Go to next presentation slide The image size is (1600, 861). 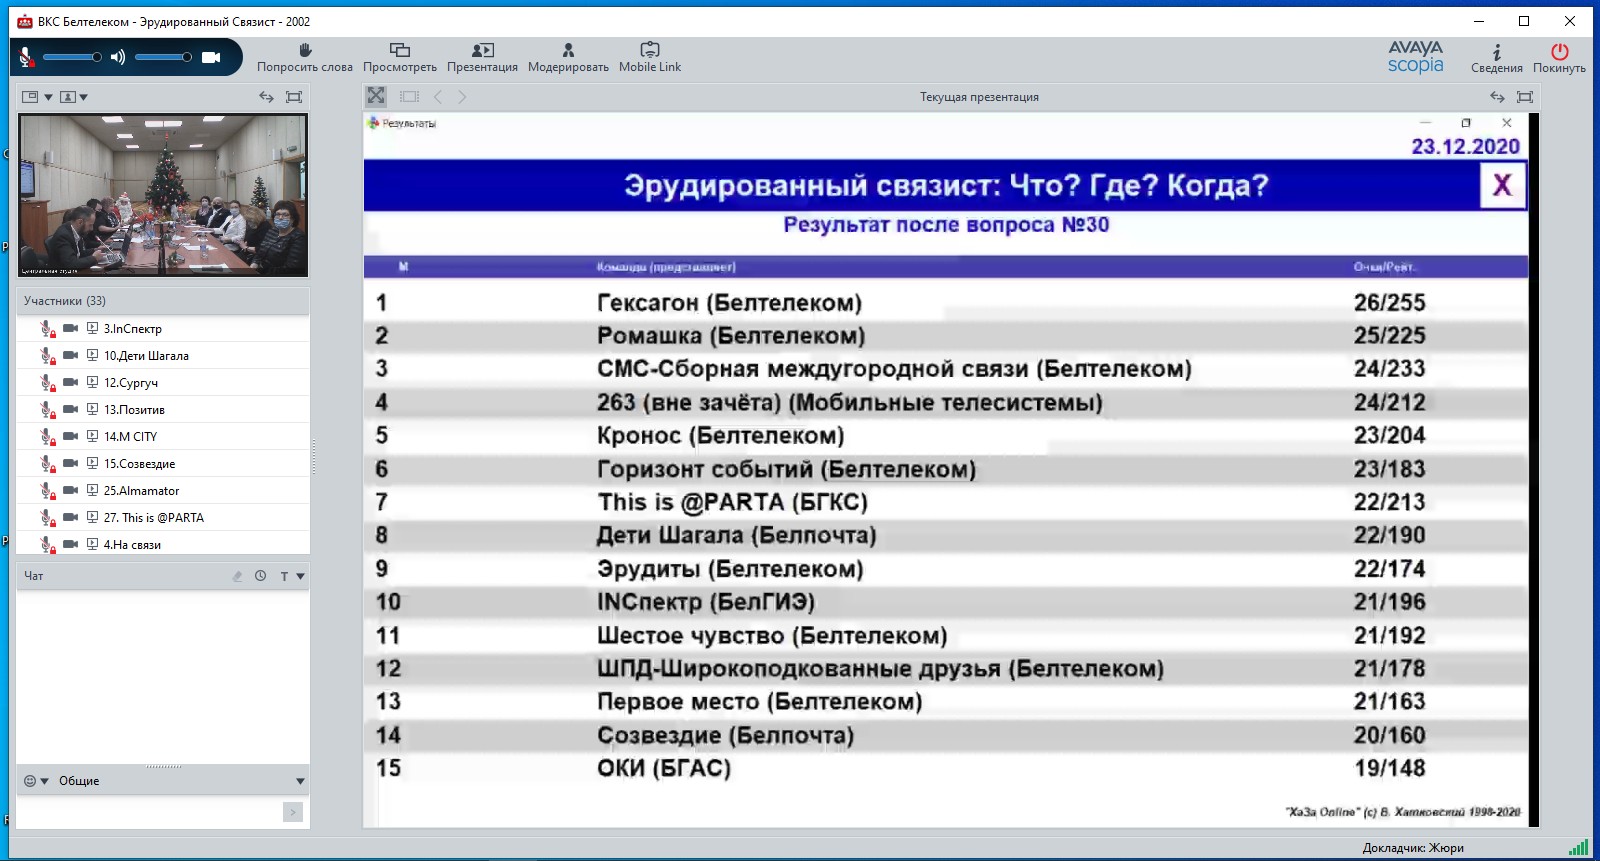click(x=462, y=97)
